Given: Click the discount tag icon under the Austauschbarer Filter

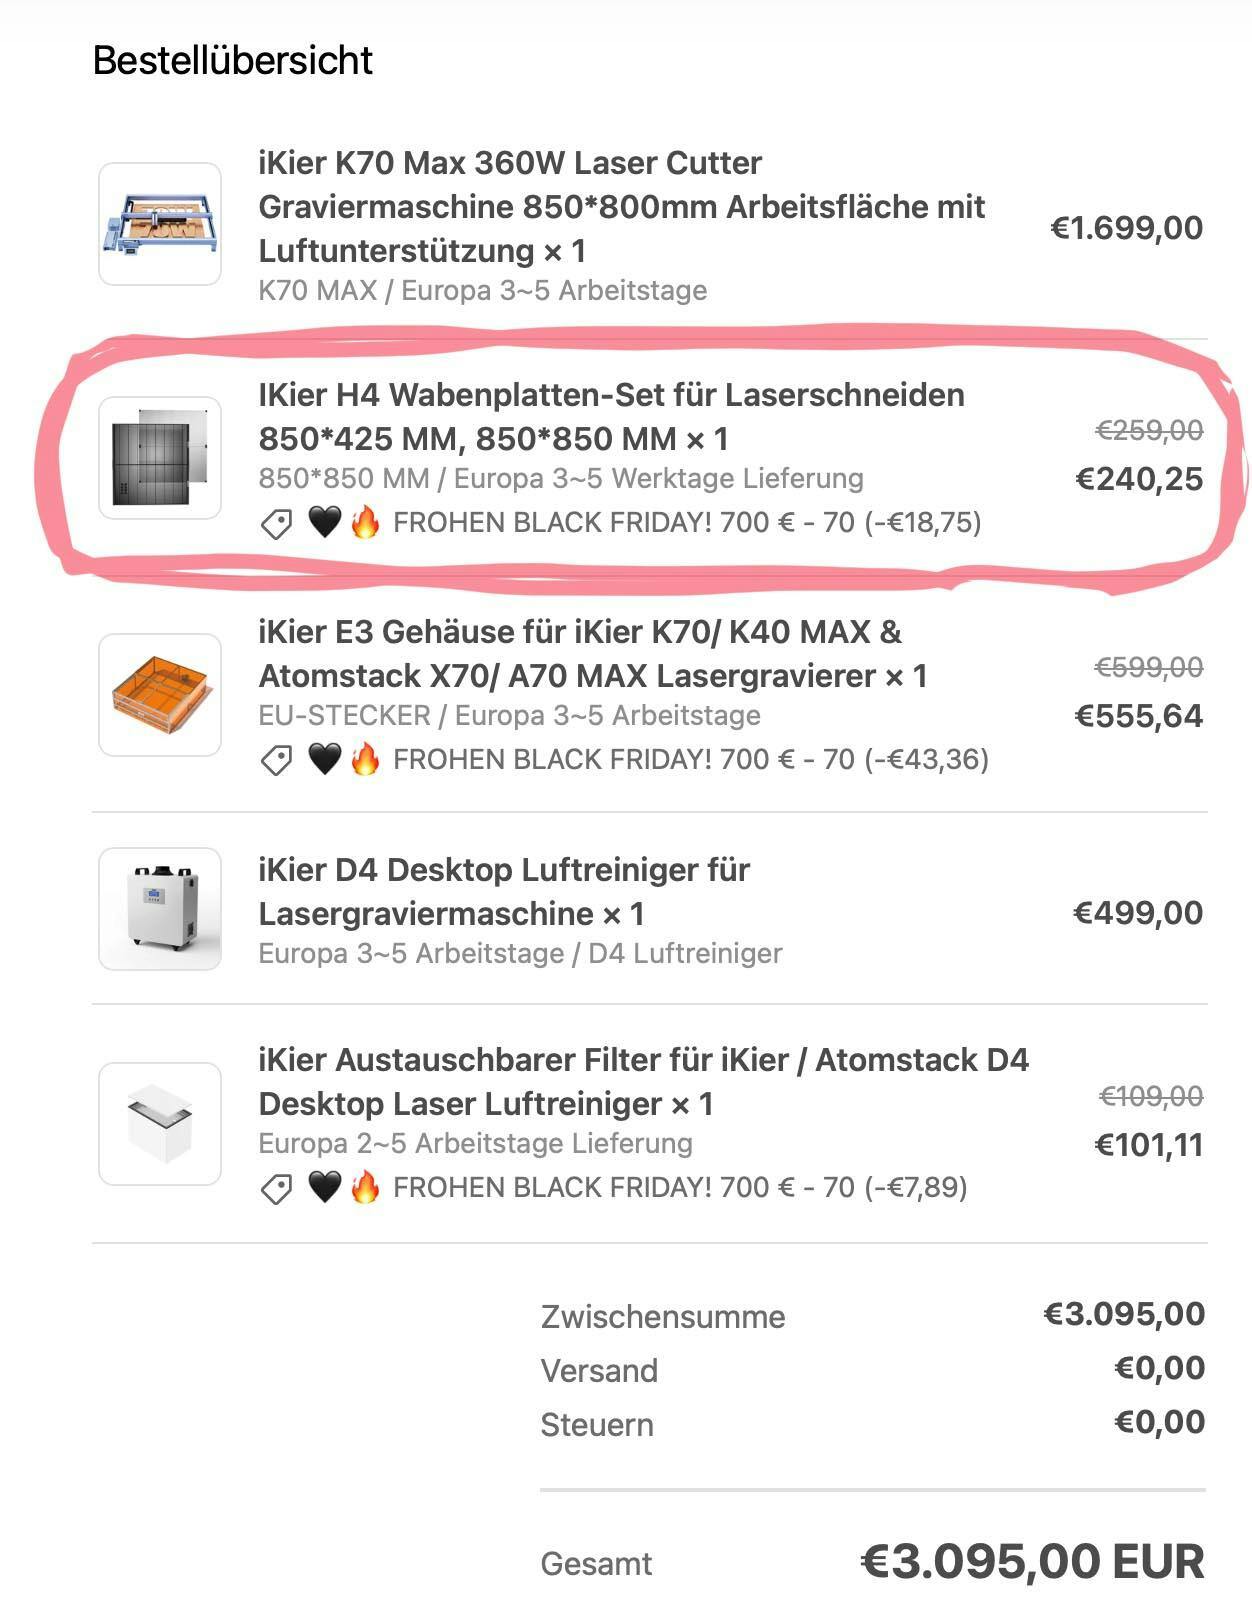Looking at the screenshot, I should pos(276,1188).
